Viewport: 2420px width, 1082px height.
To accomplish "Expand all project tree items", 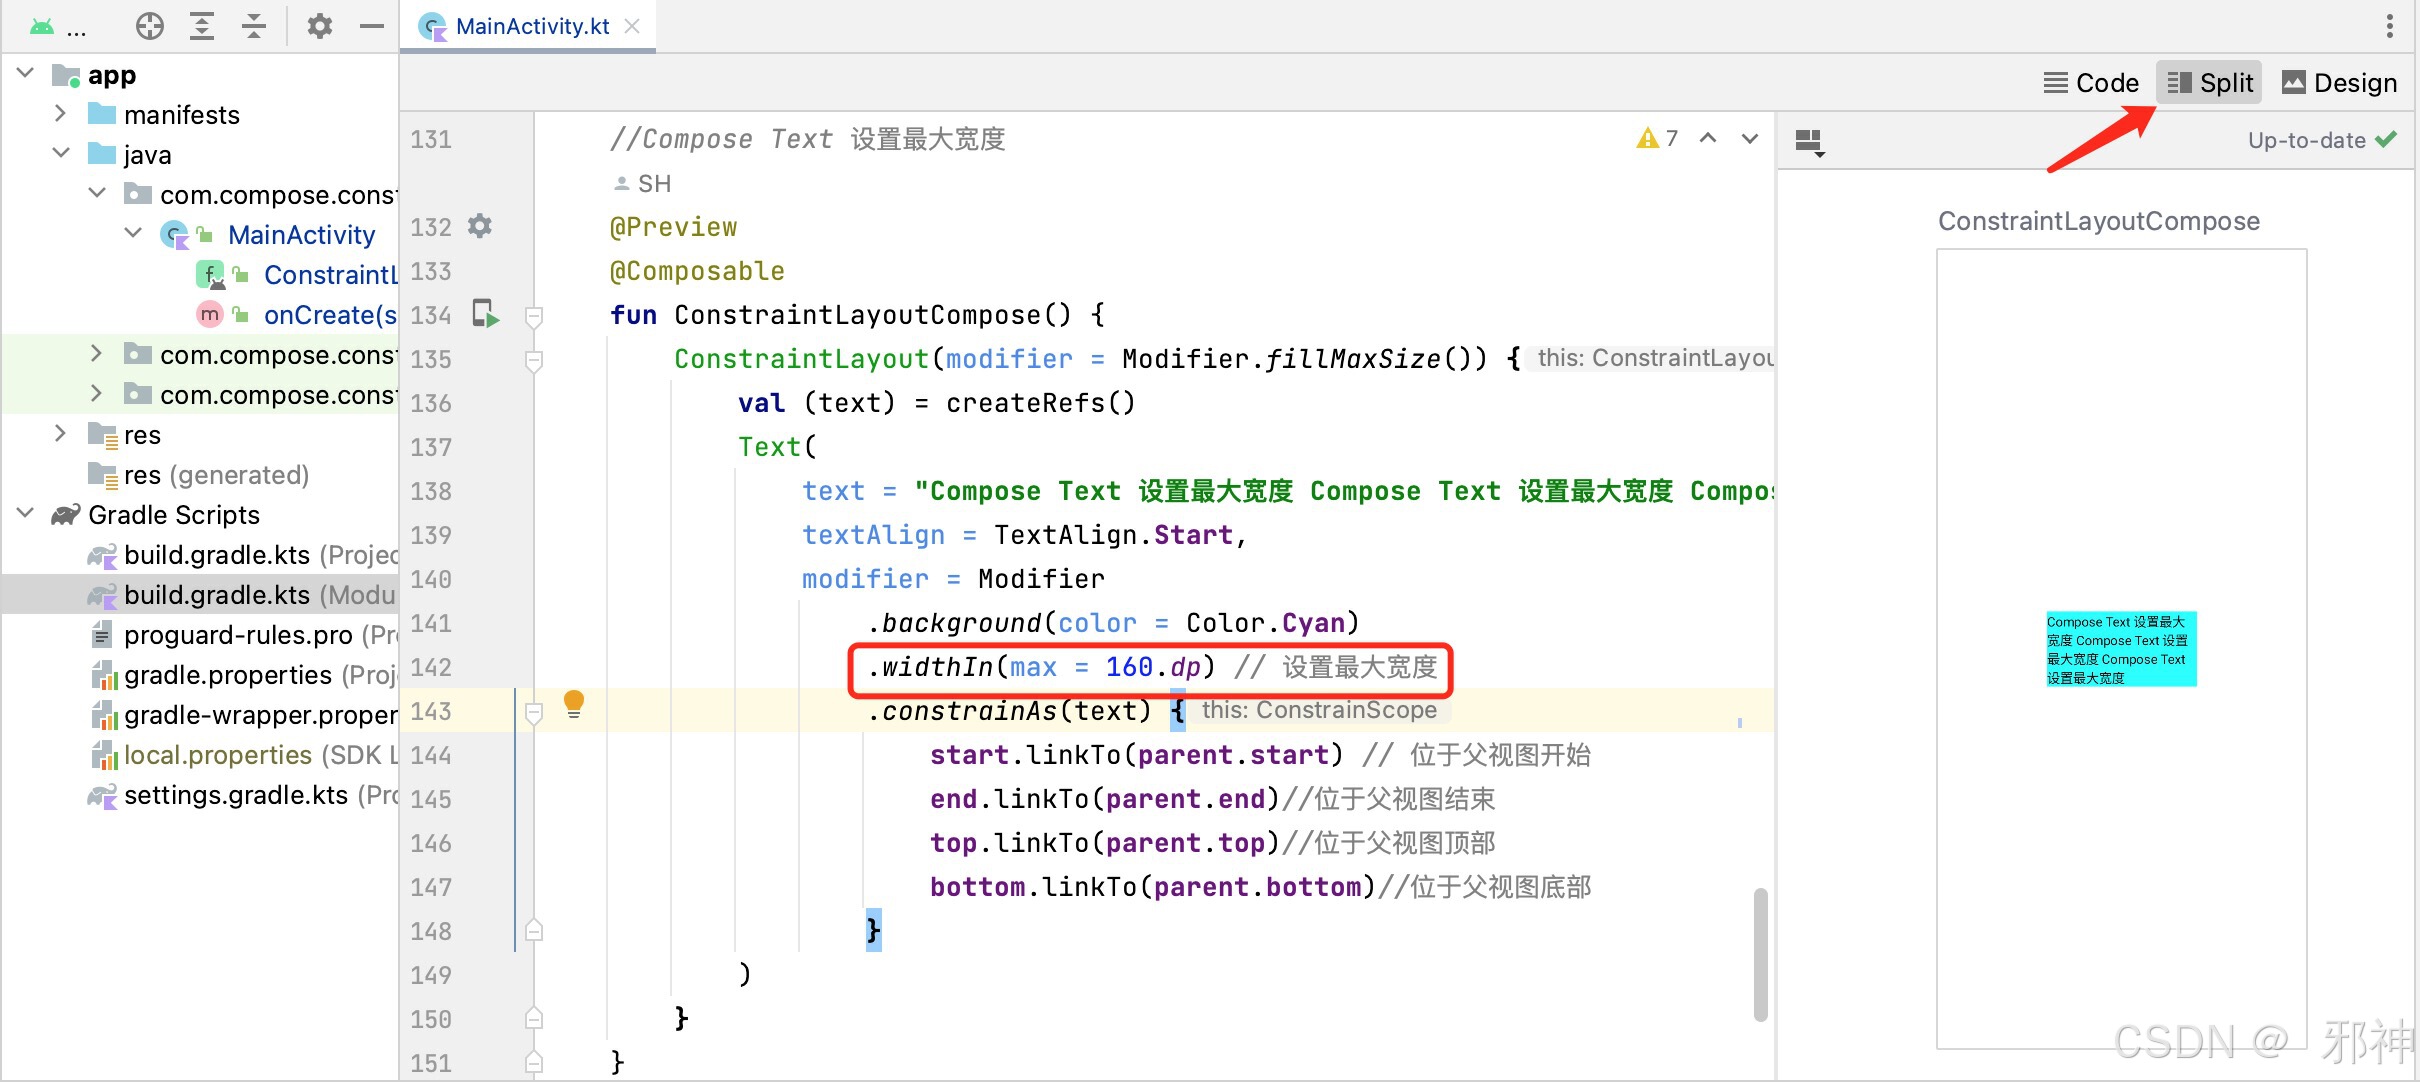I will point(202,26).
